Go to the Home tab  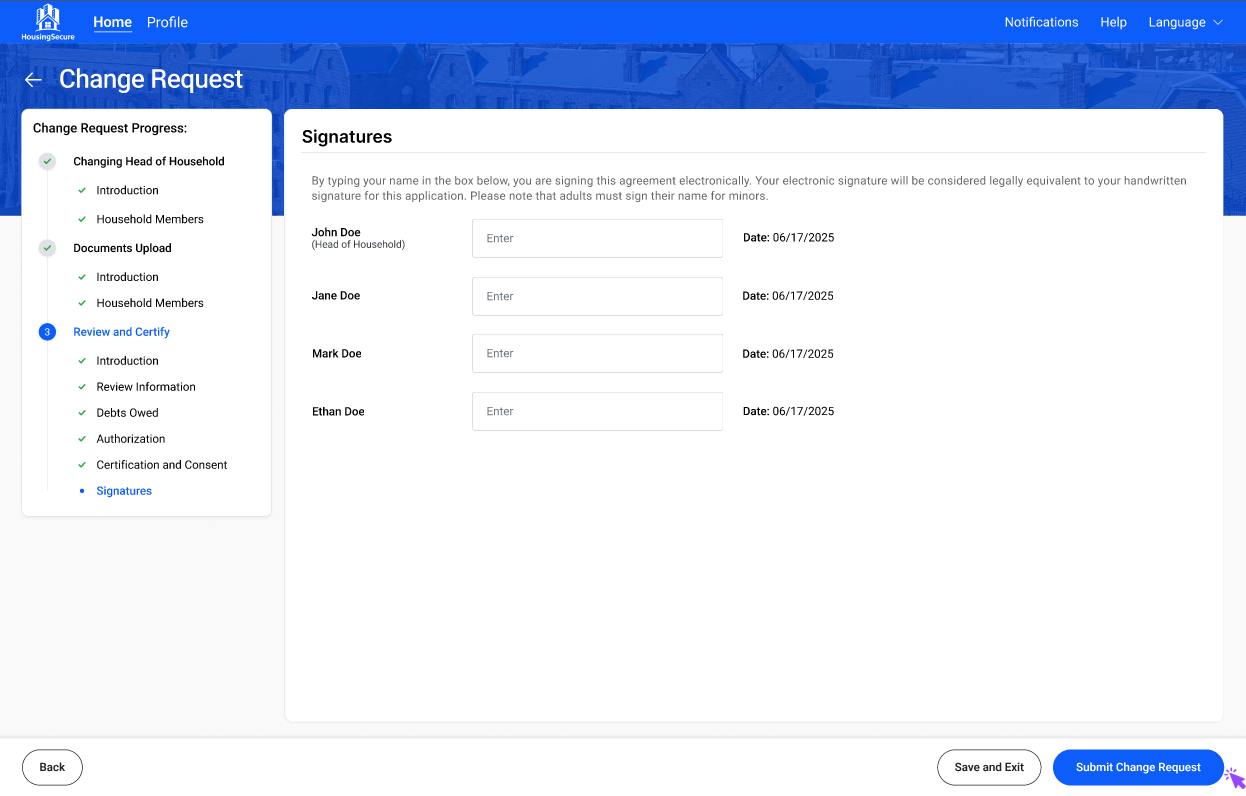coord(112,22)
